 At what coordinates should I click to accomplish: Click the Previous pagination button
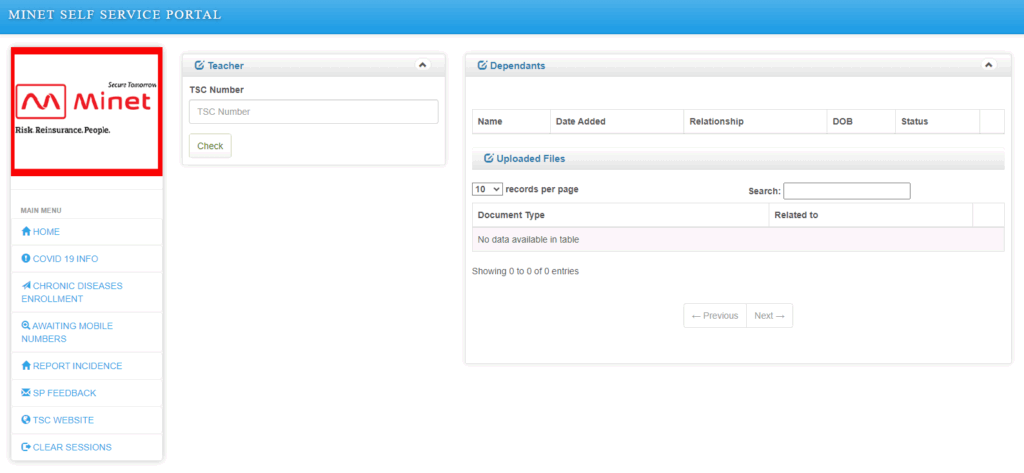click(715, 316)
